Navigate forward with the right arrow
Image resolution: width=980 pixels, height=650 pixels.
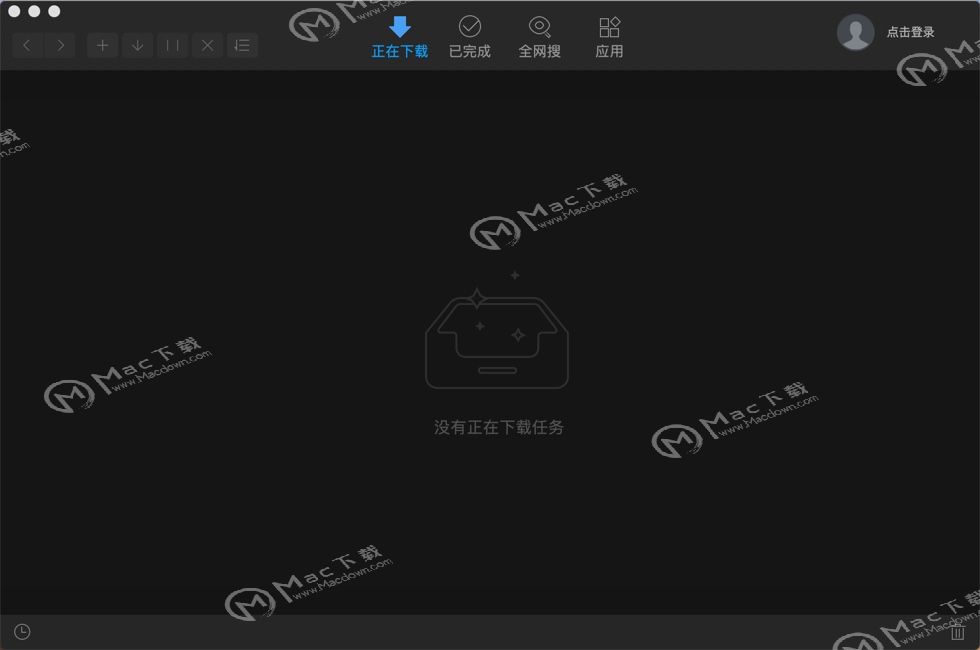[x=60, y=45]
